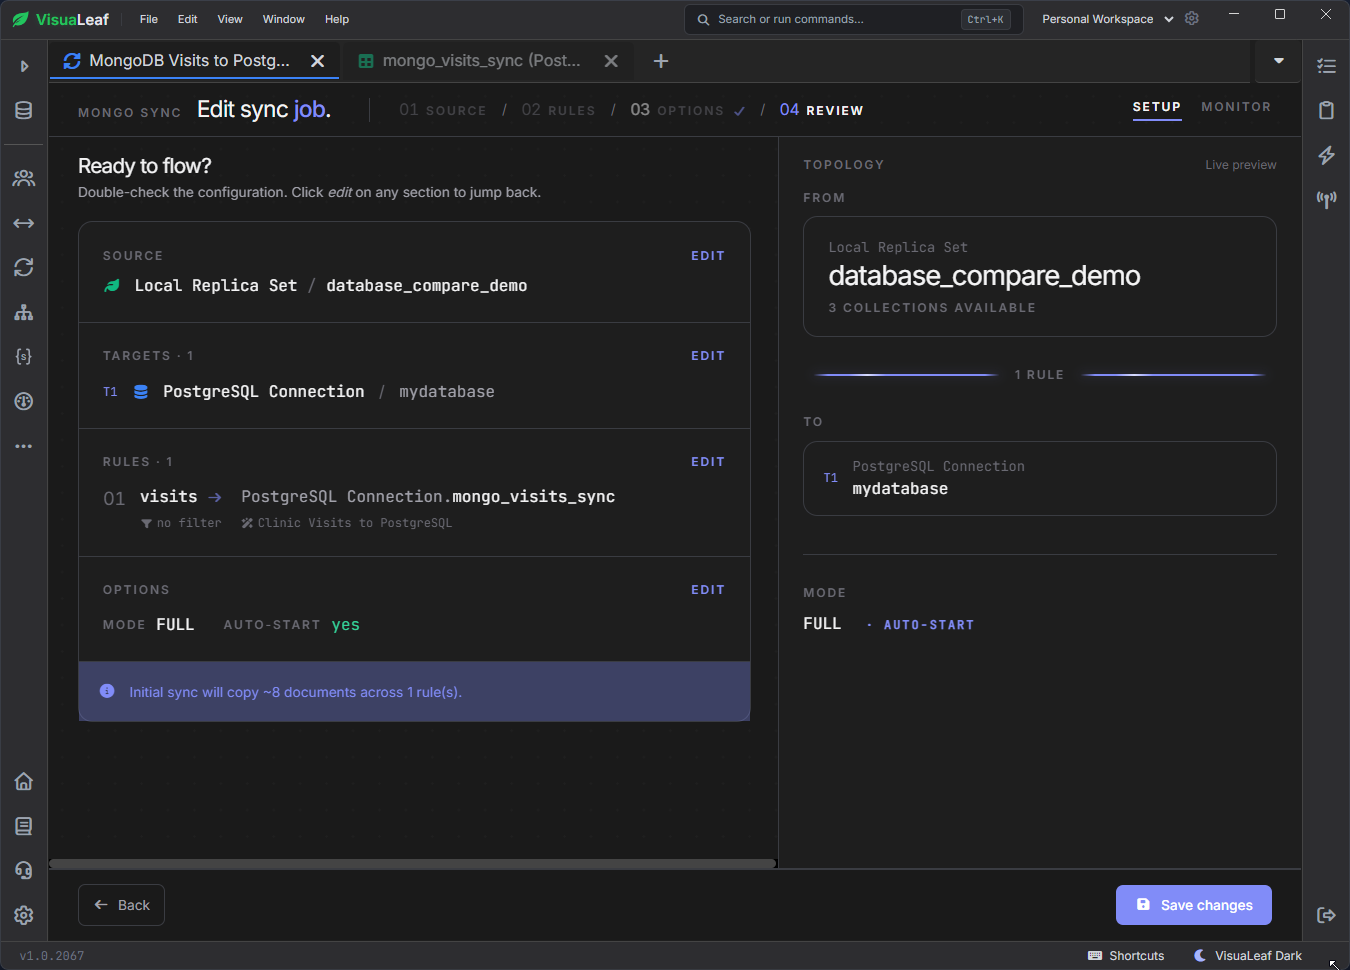Viewport: 1350px width, 970px height.
Task: Open the clipboard panel icon
Action: tap(1327, 110)
